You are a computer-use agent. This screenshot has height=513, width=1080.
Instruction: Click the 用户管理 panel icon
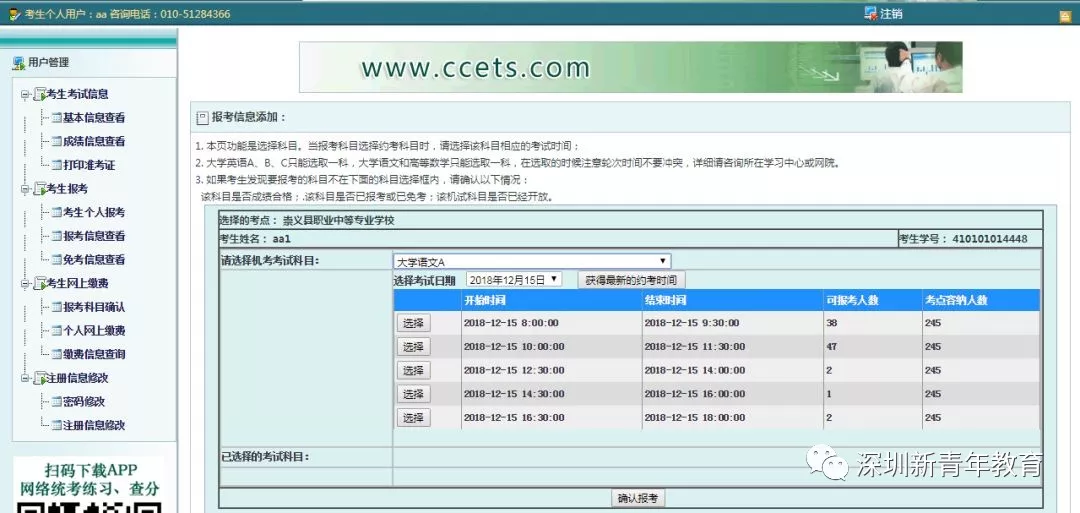click(x=19, y=63)
